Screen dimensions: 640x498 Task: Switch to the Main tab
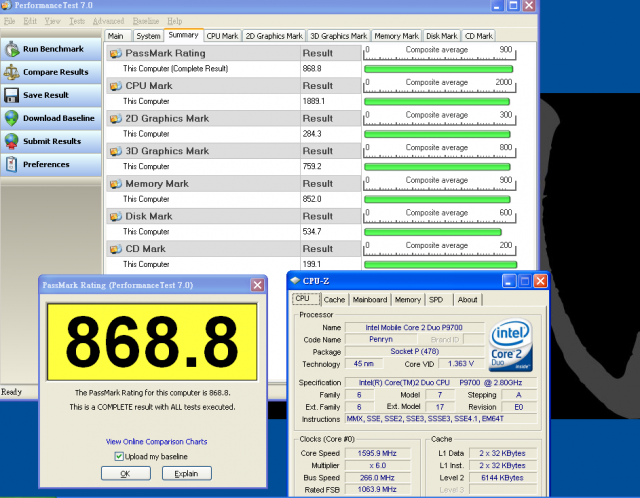coord(118,36)
